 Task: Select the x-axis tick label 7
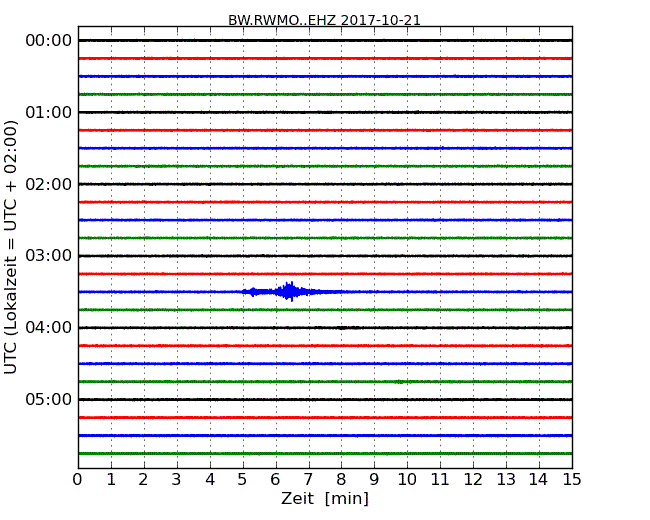tap(308, 480)
